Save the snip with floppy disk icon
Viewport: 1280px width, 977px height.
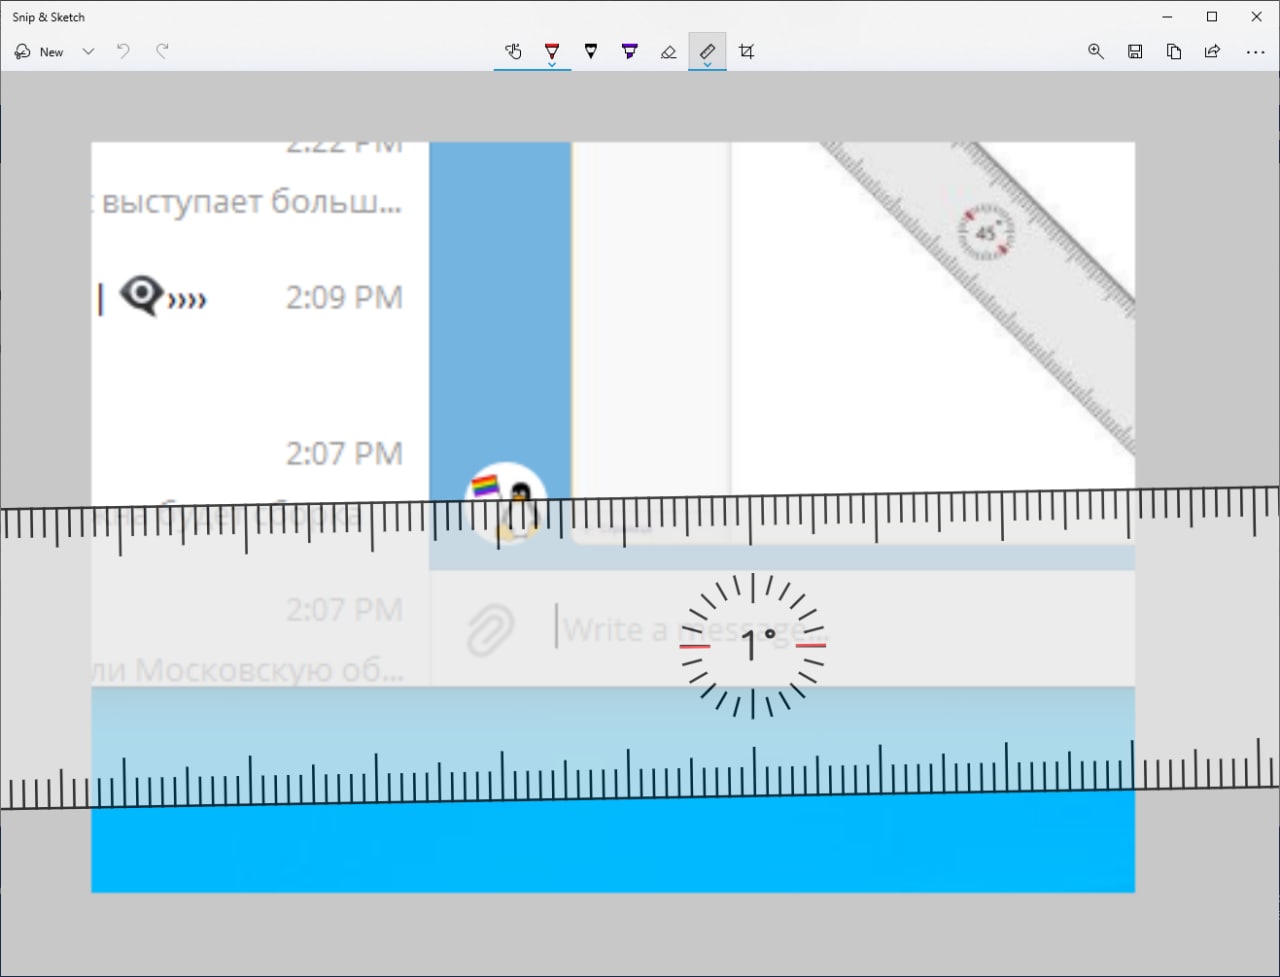[1135, 51]
